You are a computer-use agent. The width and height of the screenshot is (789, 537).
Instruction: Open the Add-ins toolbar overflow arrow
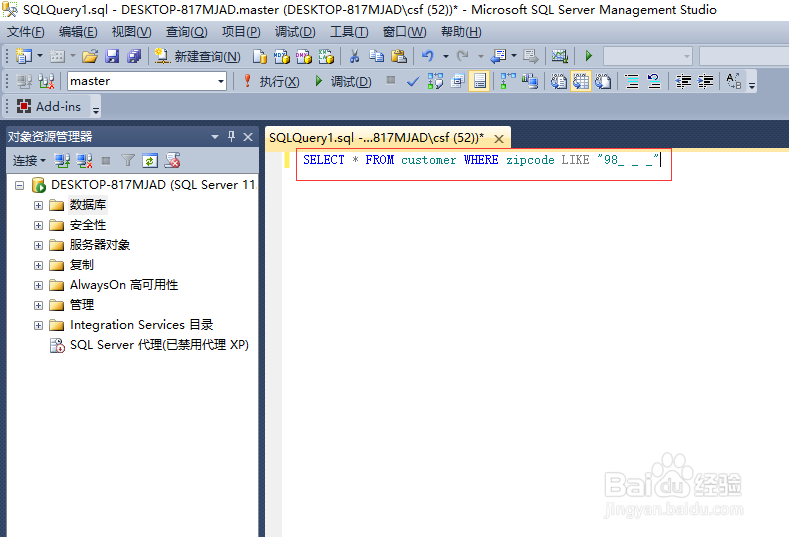96,110
